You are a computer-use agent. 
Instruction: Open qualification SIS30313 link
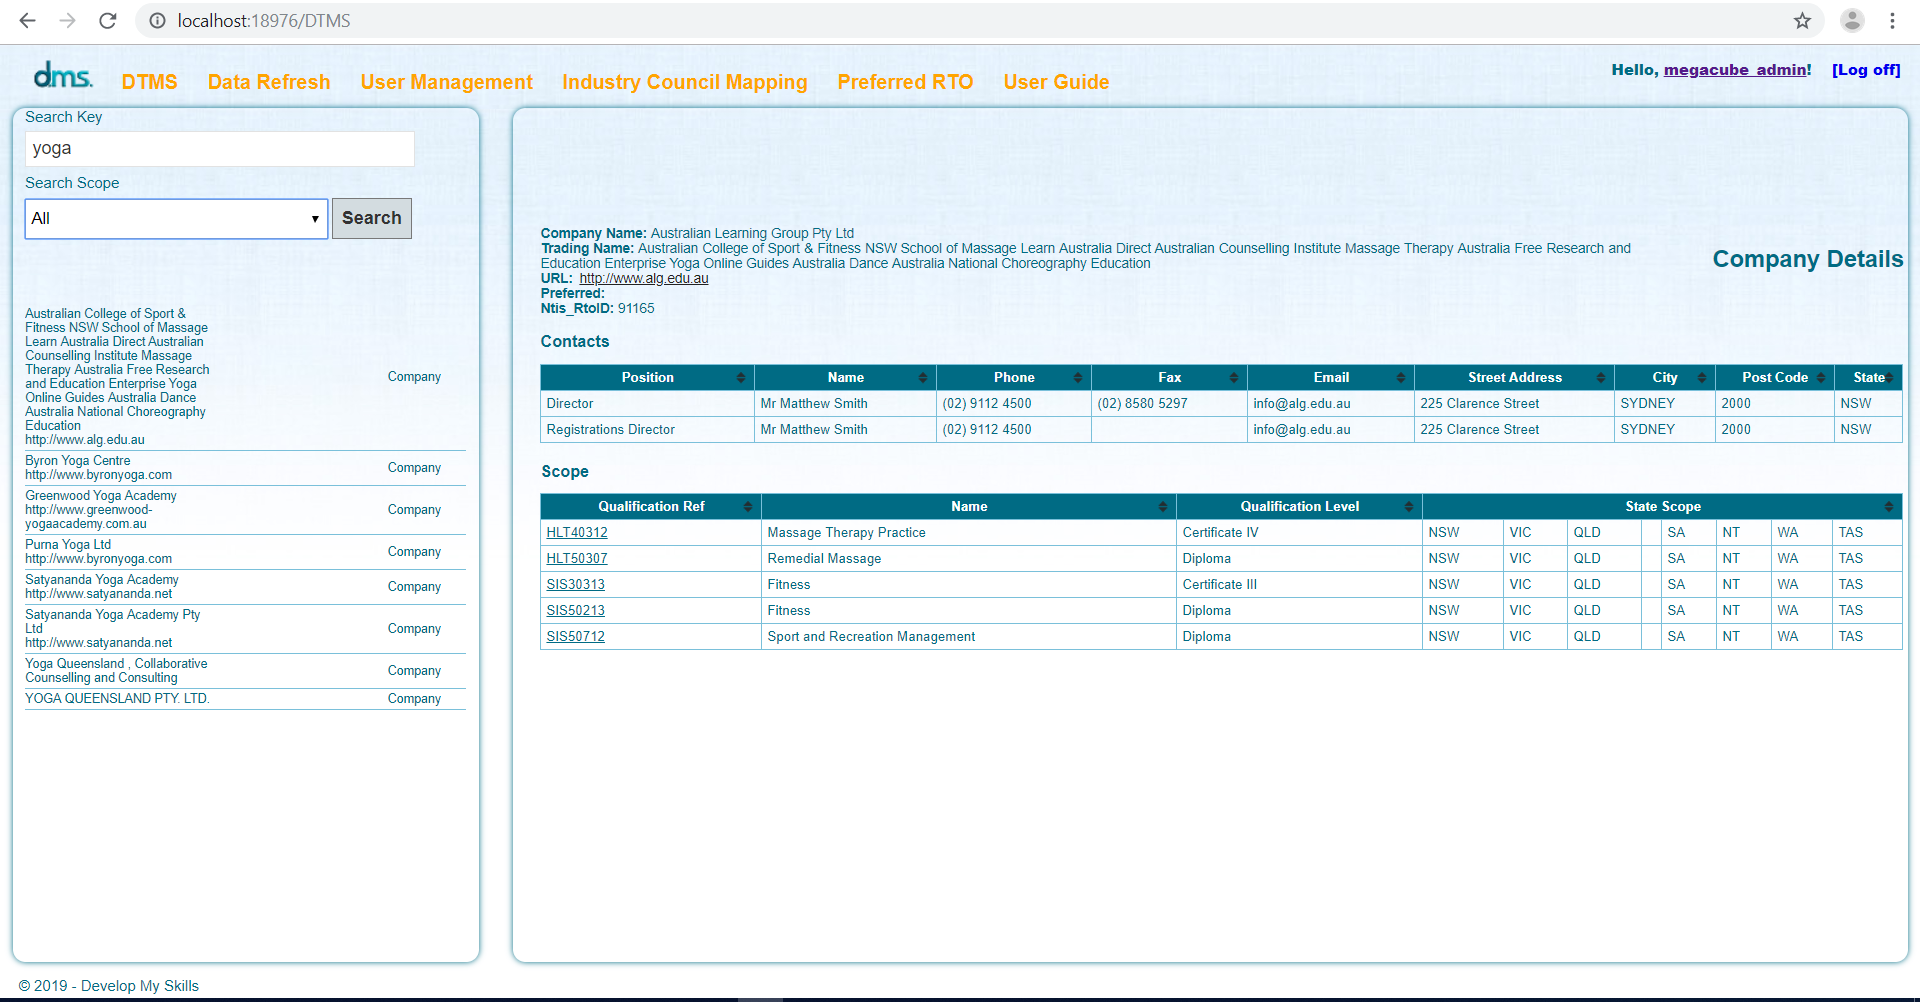575,584
